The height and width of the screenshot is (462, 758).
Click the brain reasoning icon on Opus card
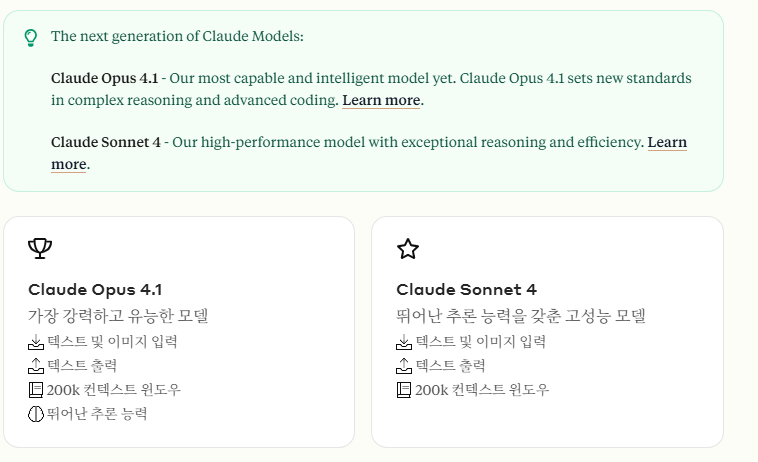click(37, 414)
